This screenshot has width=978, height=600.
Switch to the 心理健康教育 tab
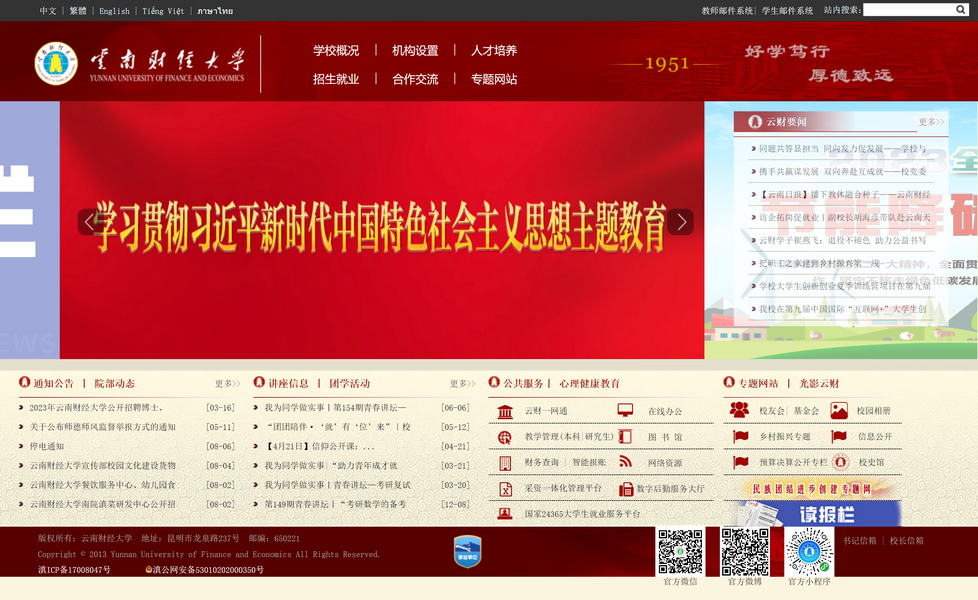coord(590,383)
